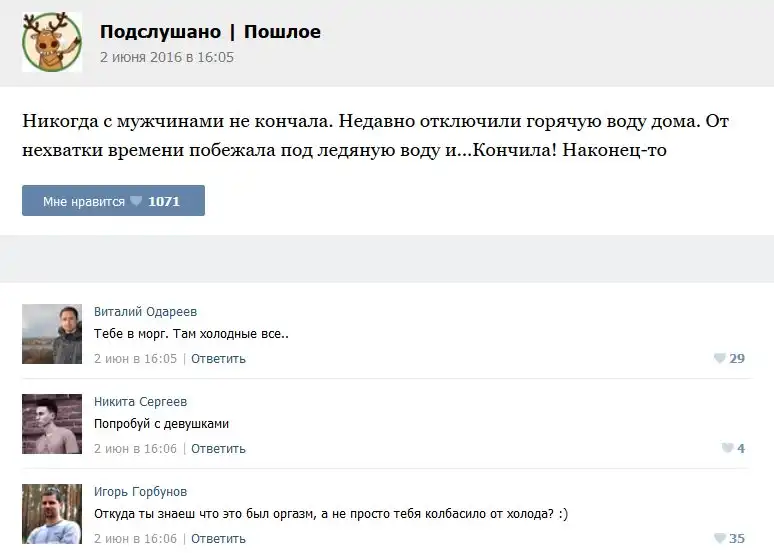The image size is (774, 553).
Task: Open Игорь Горбунов's profile name link
Action: click(140, 492)
